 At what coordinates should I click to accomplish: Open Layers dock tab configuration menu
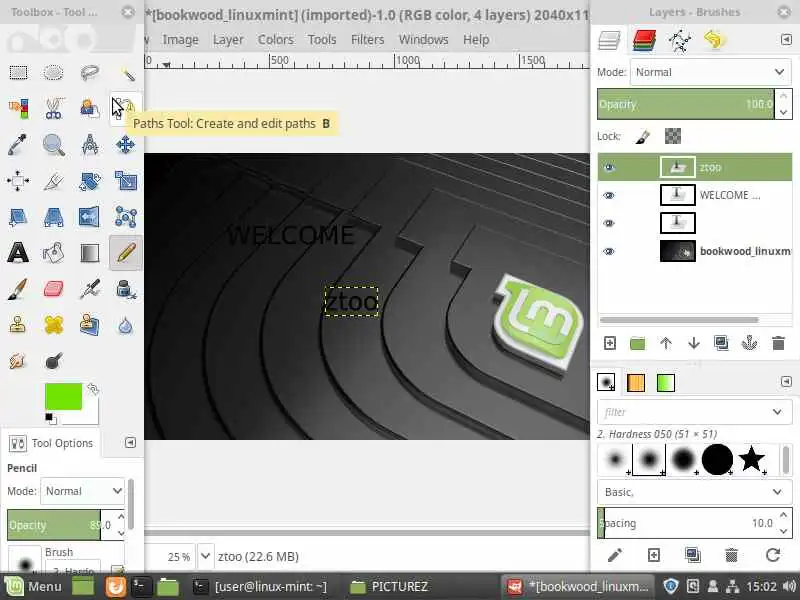point(786,39)
